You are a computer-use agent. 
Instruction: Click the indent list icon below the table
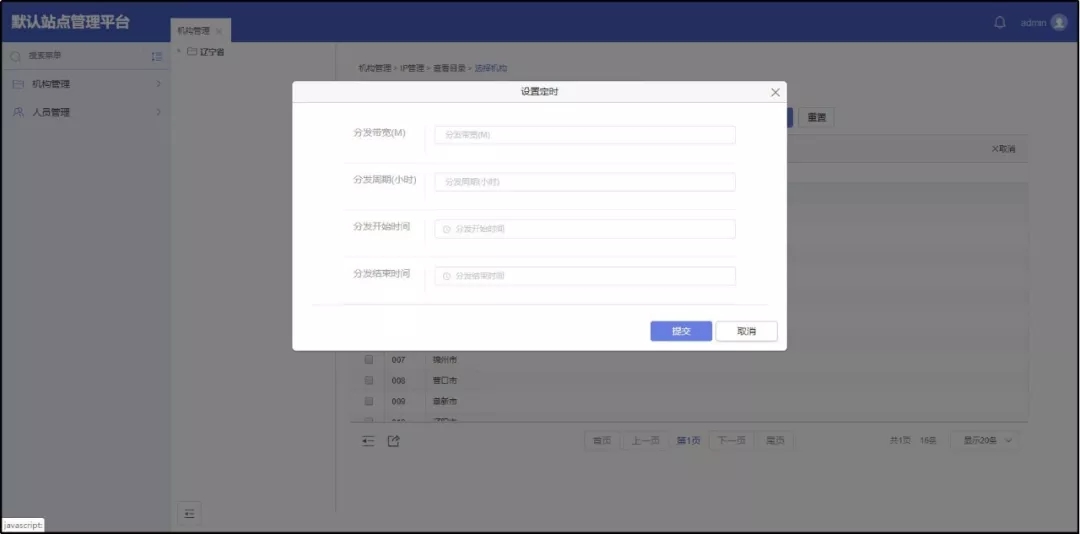click(368, 441)
